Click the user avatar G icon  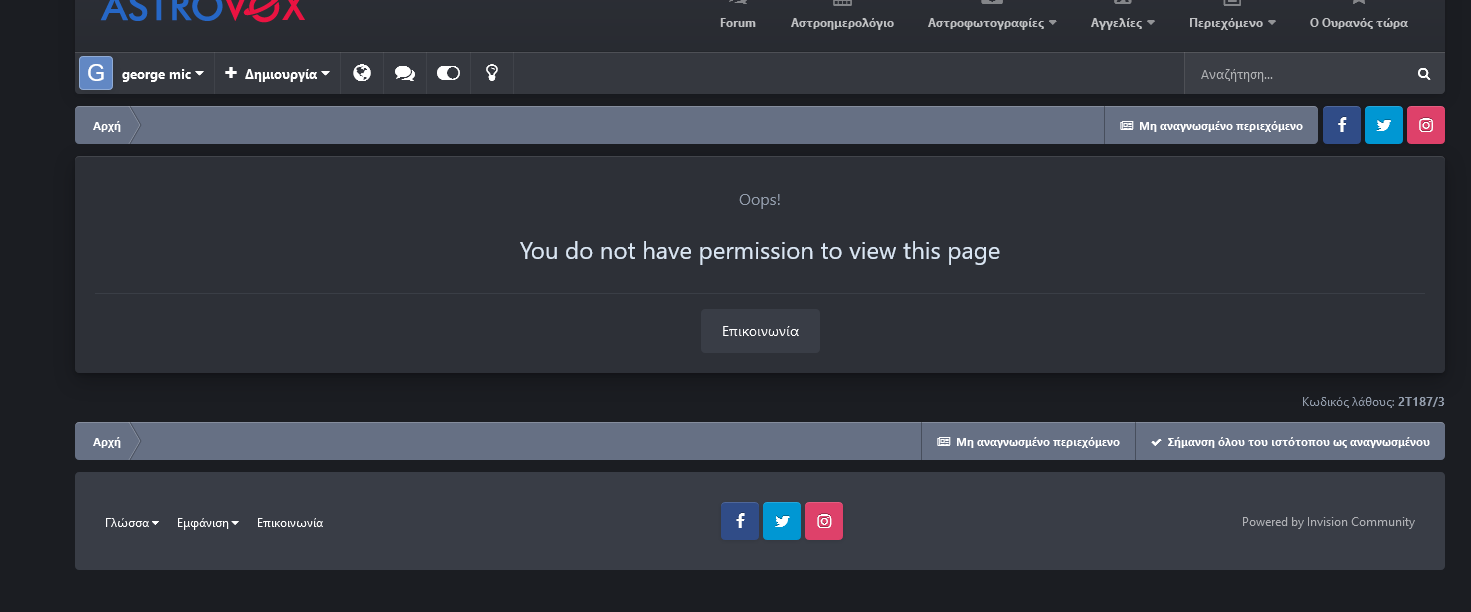tap(96, 73)
